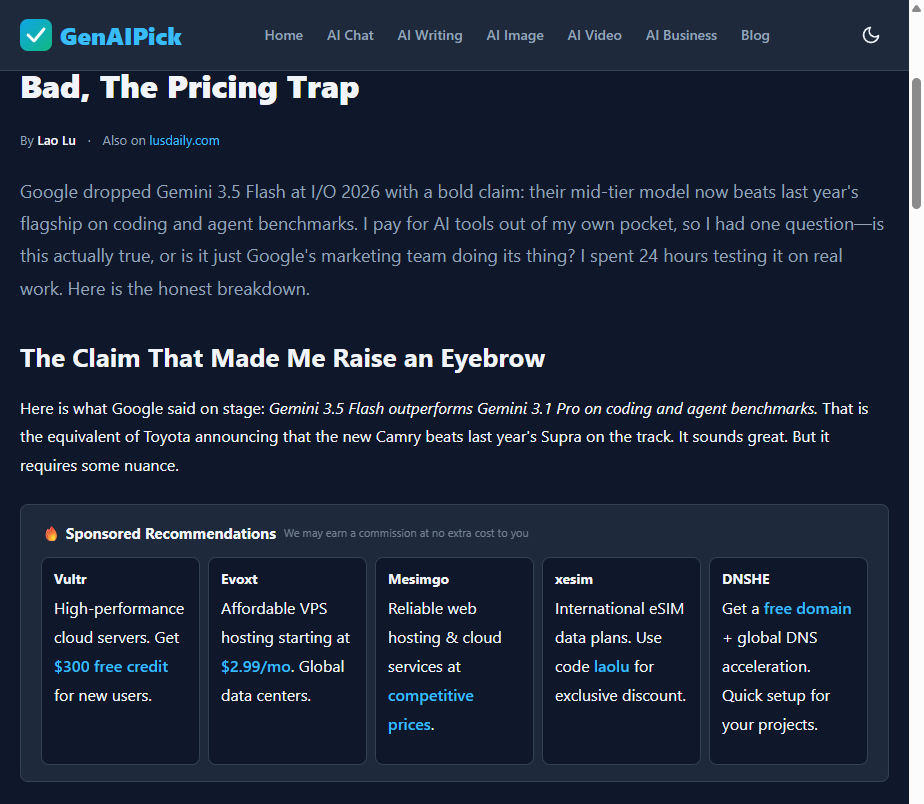
Task: Visit the Blog page
Action: (755, 35)
